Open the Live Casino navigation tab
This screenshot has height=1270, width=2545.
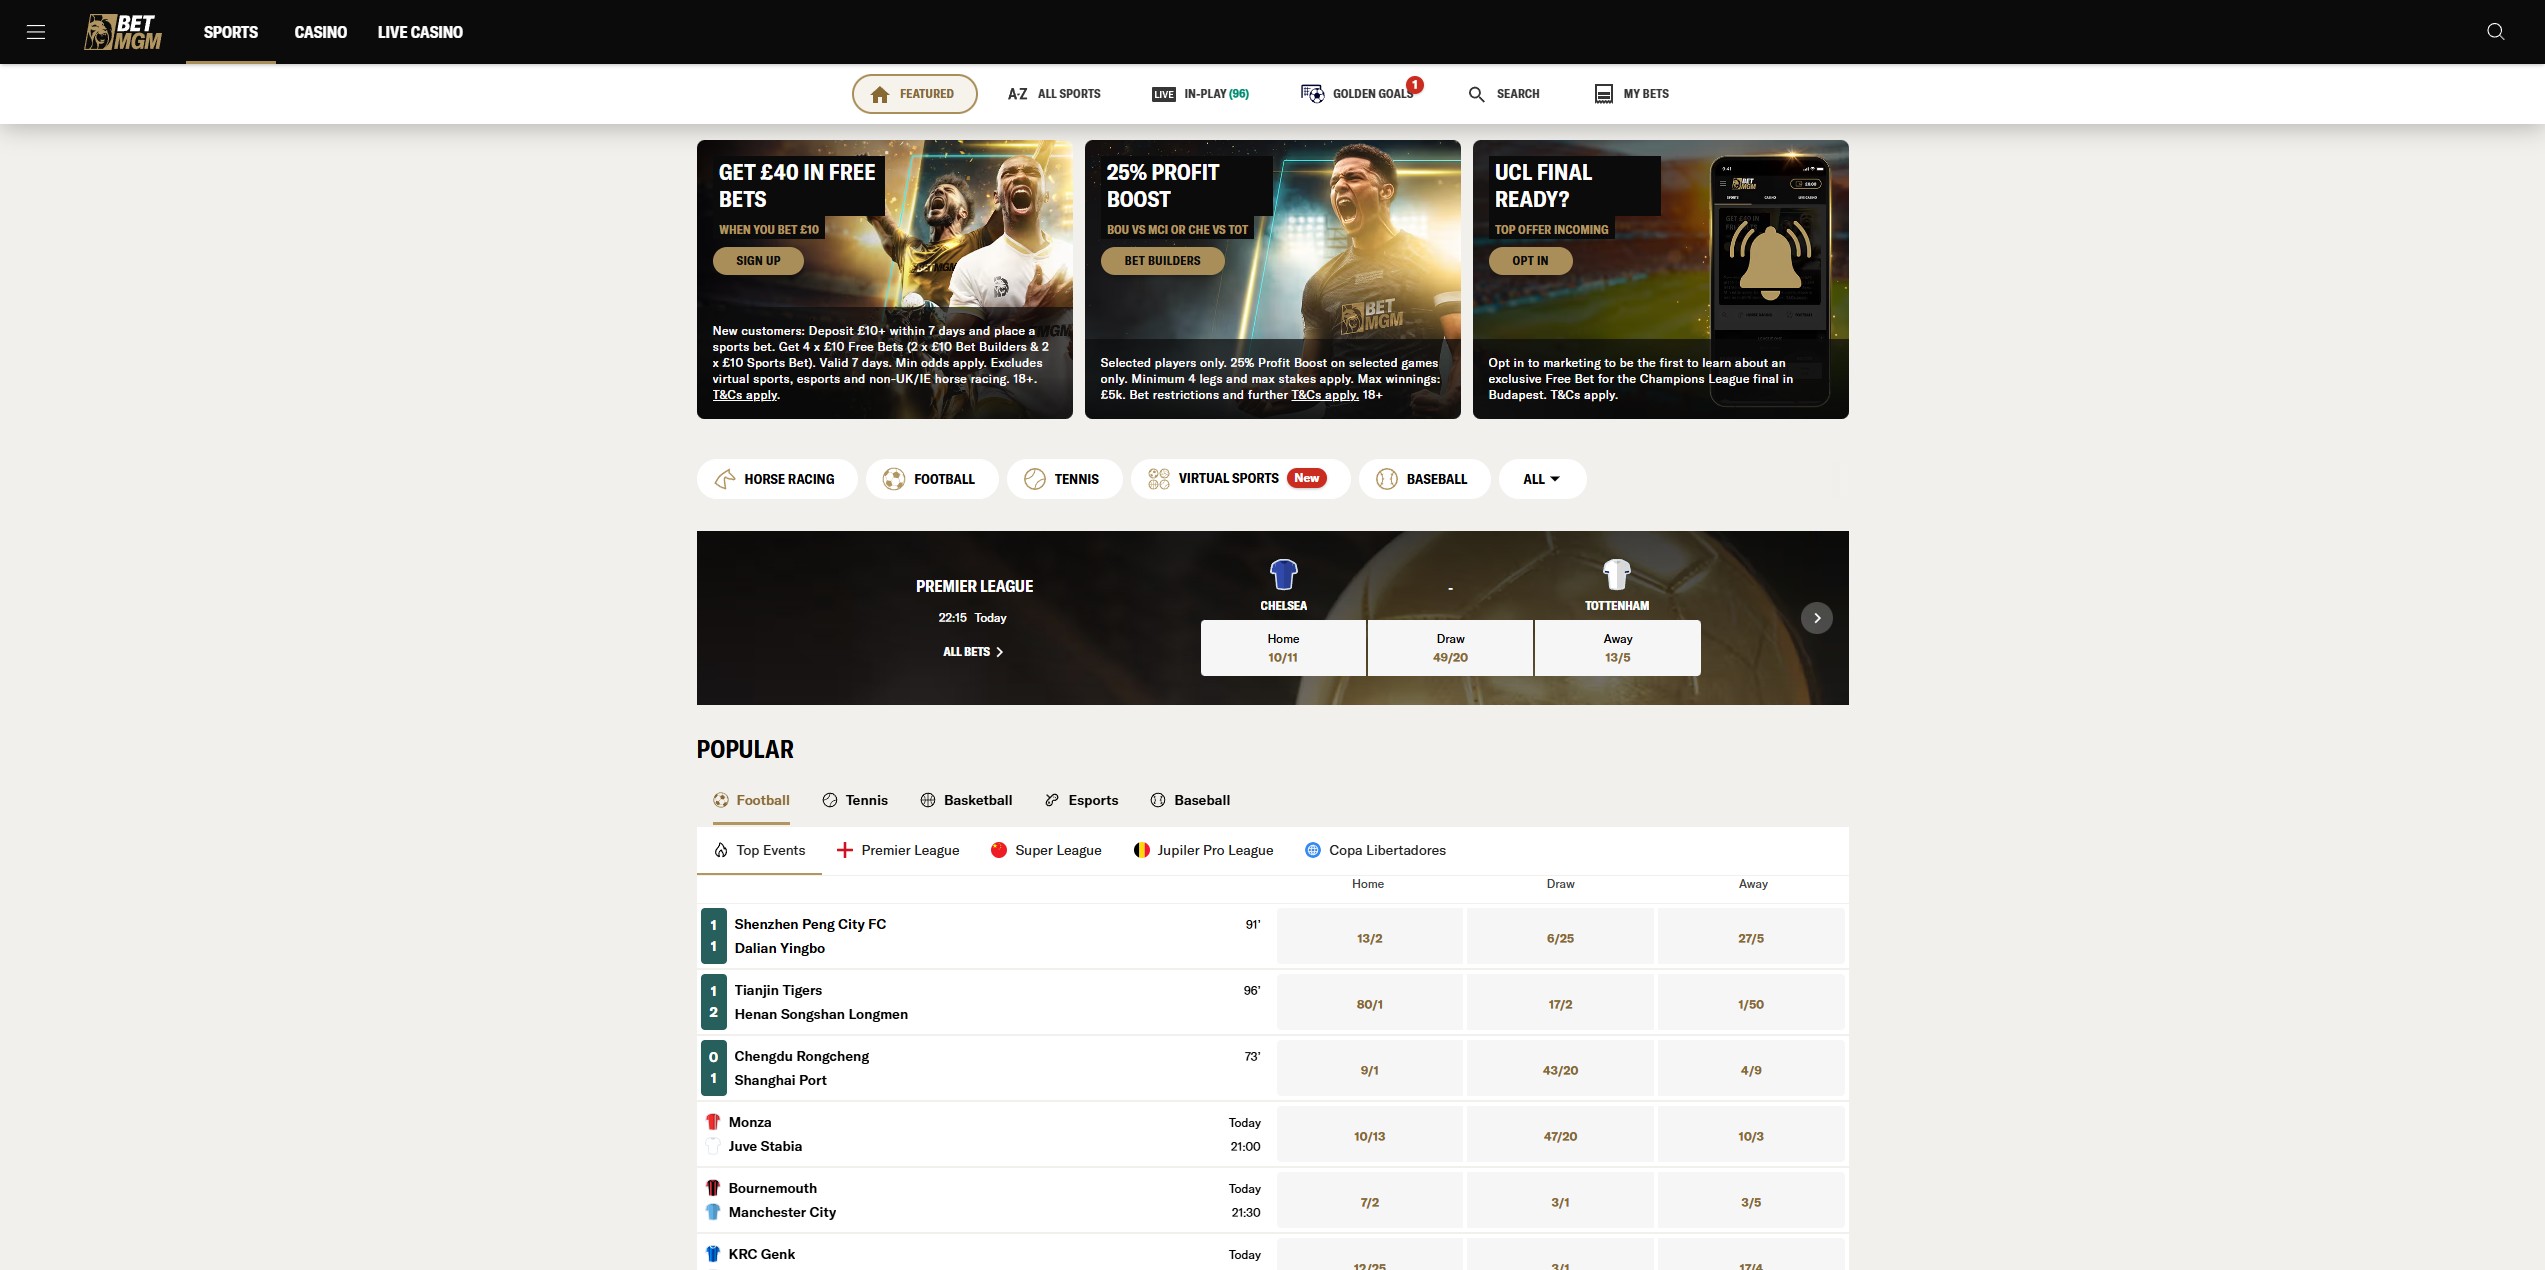tap(420, 32)
